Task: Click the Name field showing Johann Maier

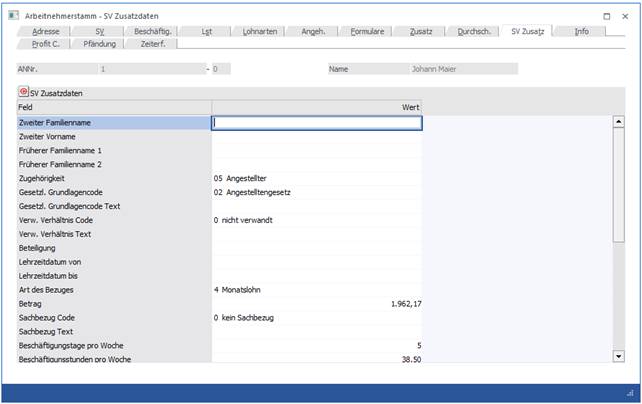Action: (x=462, y=69)
